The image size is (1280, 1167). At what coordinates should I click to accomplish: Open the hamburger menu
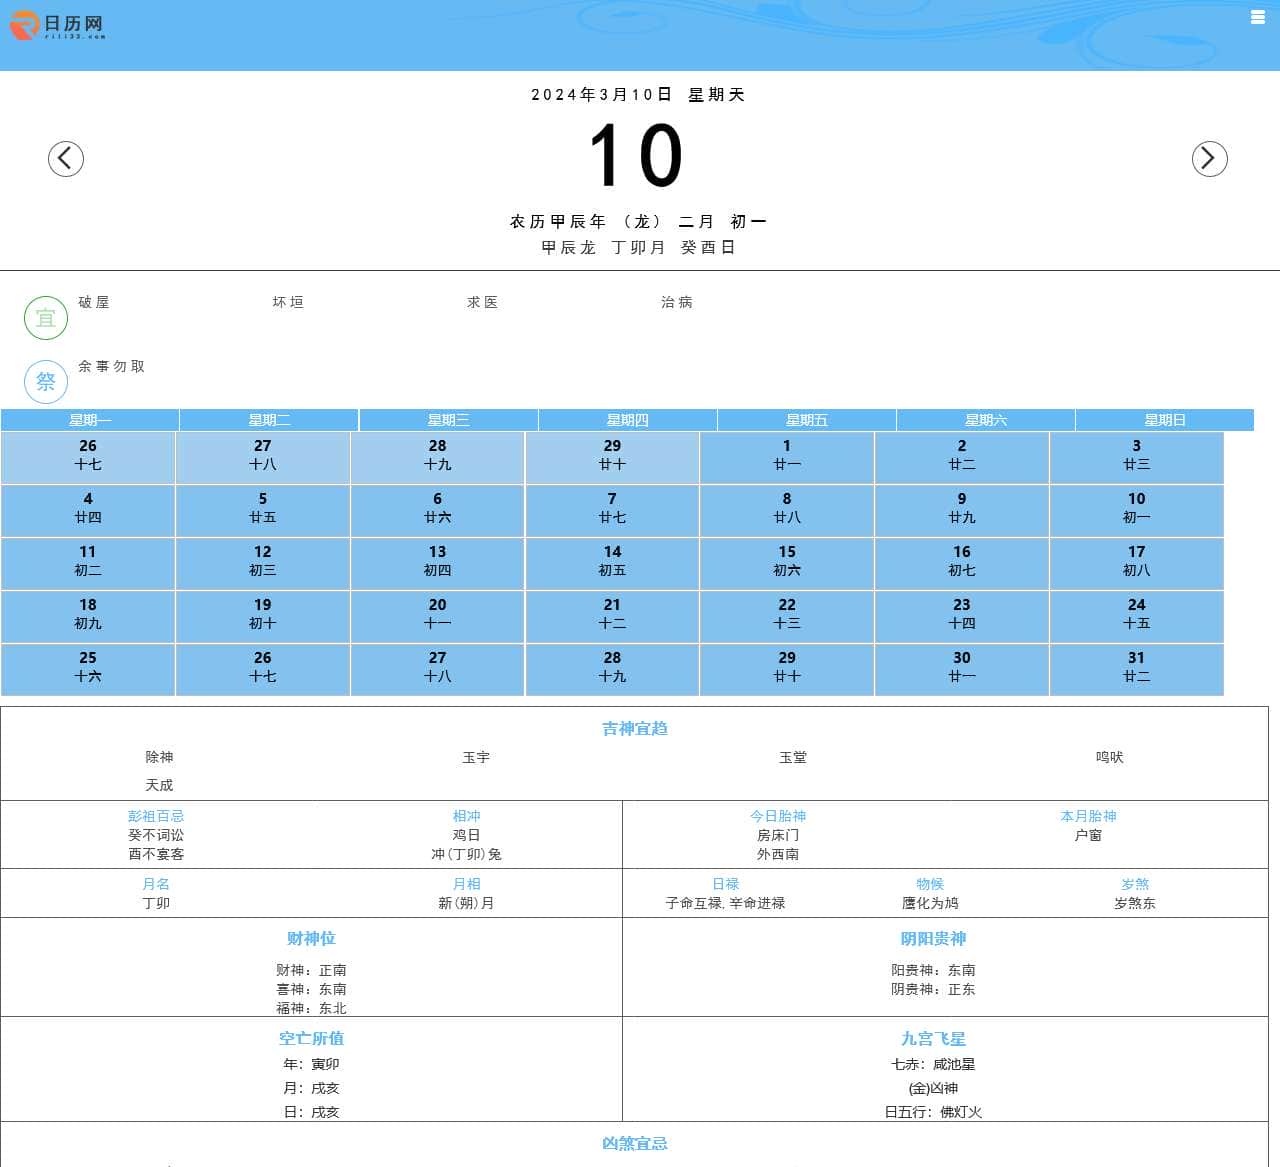1257,16
